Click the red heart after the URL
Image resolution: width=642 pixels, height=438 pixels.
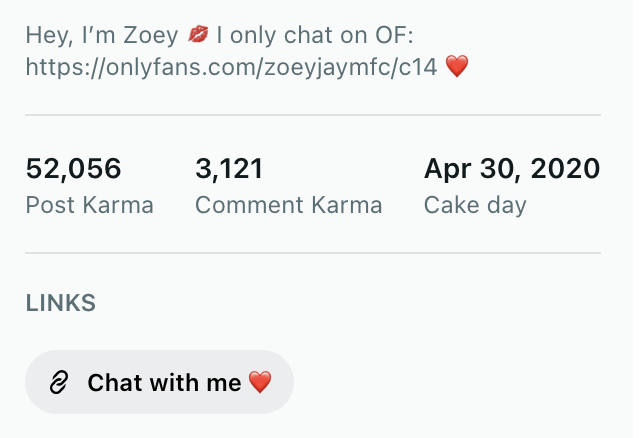click(x=456, y=69)
